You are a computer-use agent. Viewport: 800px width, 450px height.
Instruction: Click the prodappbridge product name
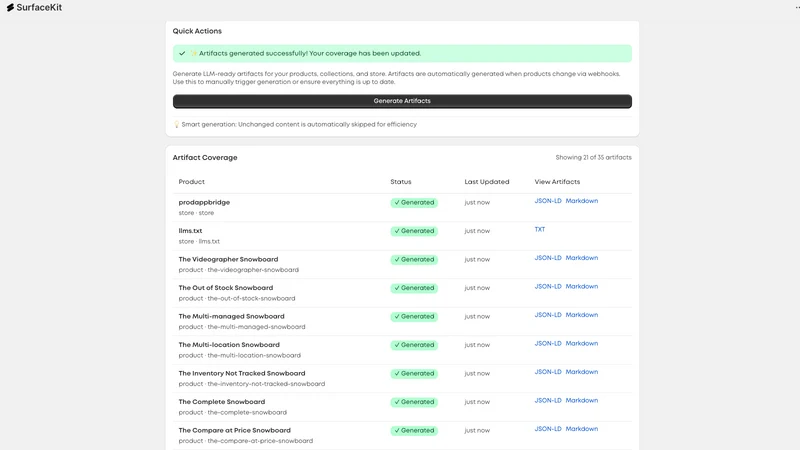pos(204,203)
